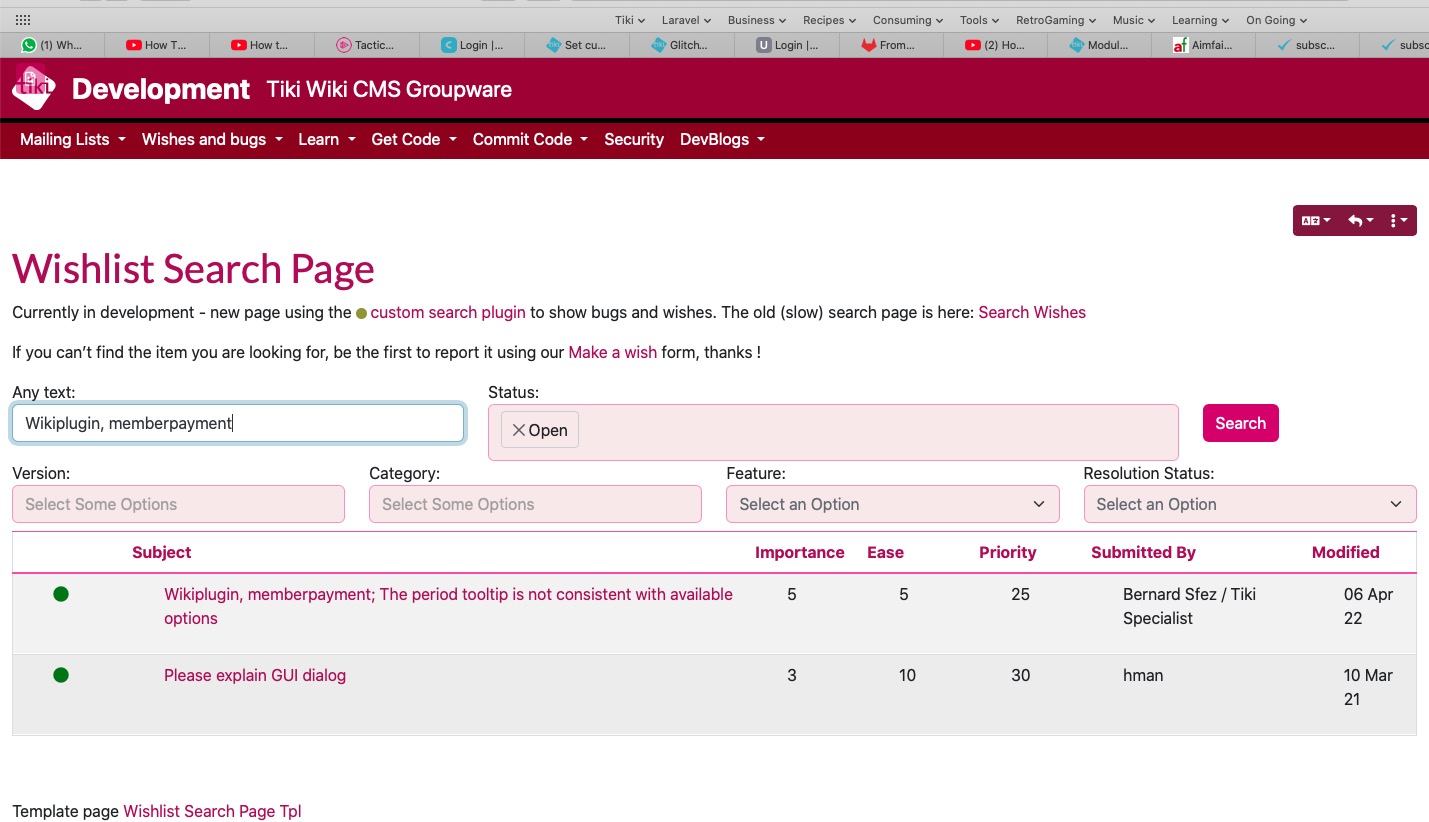1429x822 pixels.
Task: Open the Resolution Status dropdown
Action: 1250,504
